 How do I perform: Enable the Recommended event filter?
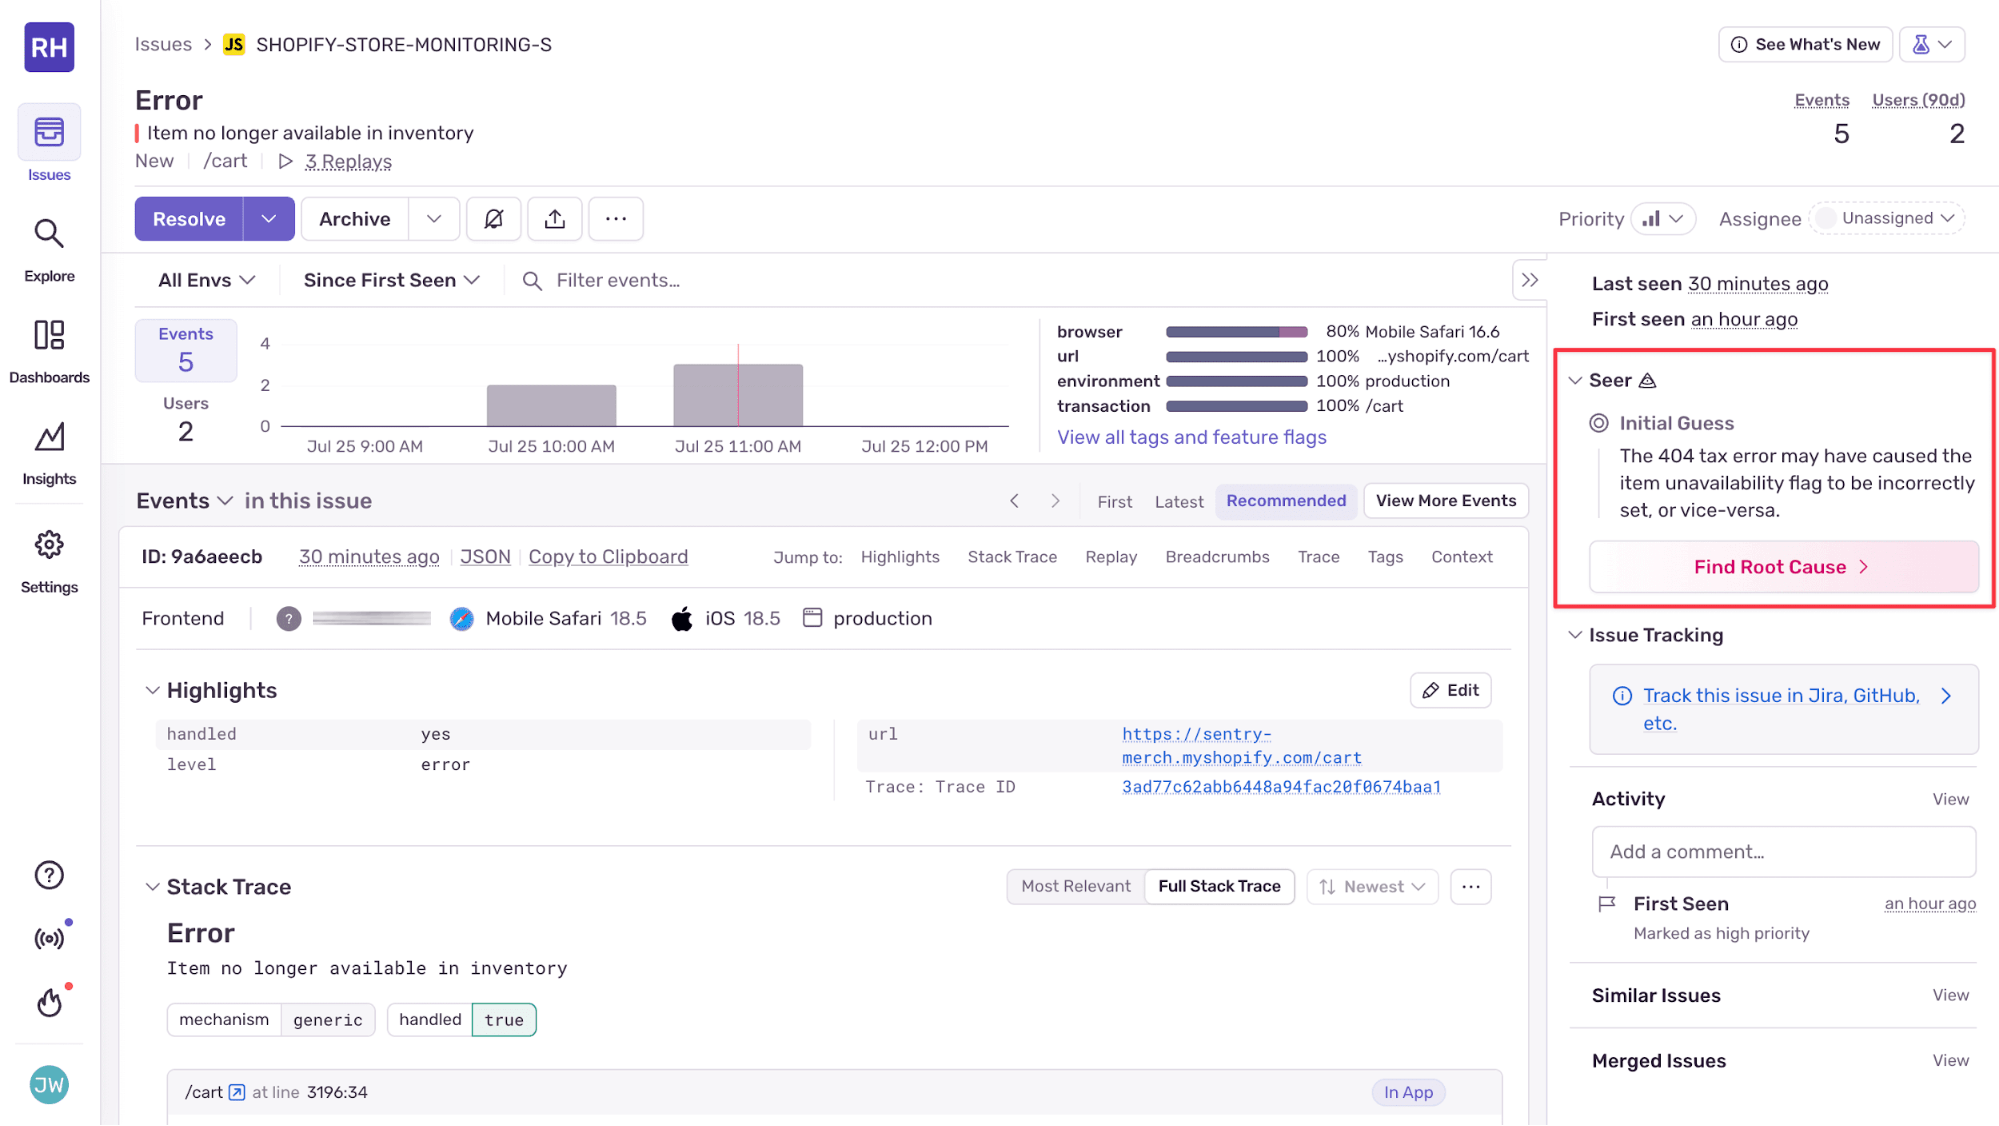1285,500
